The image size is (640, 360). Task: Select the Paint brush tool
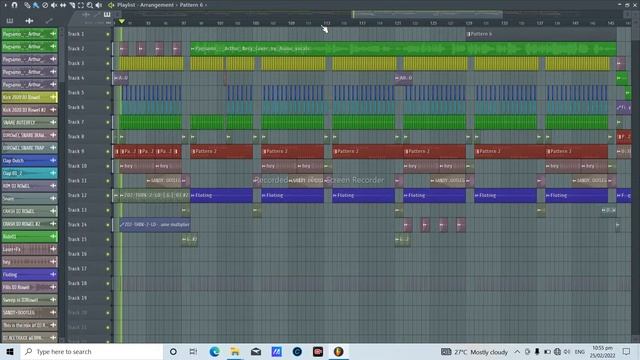coord(36,5)
